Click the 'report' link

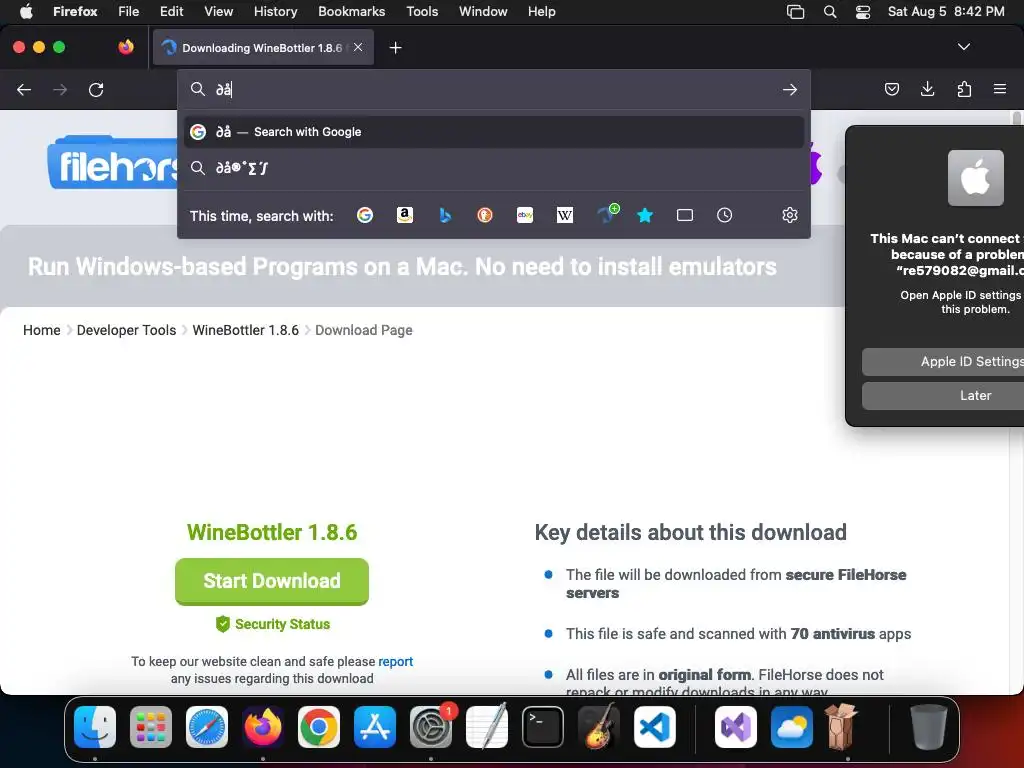coord(395,661)
